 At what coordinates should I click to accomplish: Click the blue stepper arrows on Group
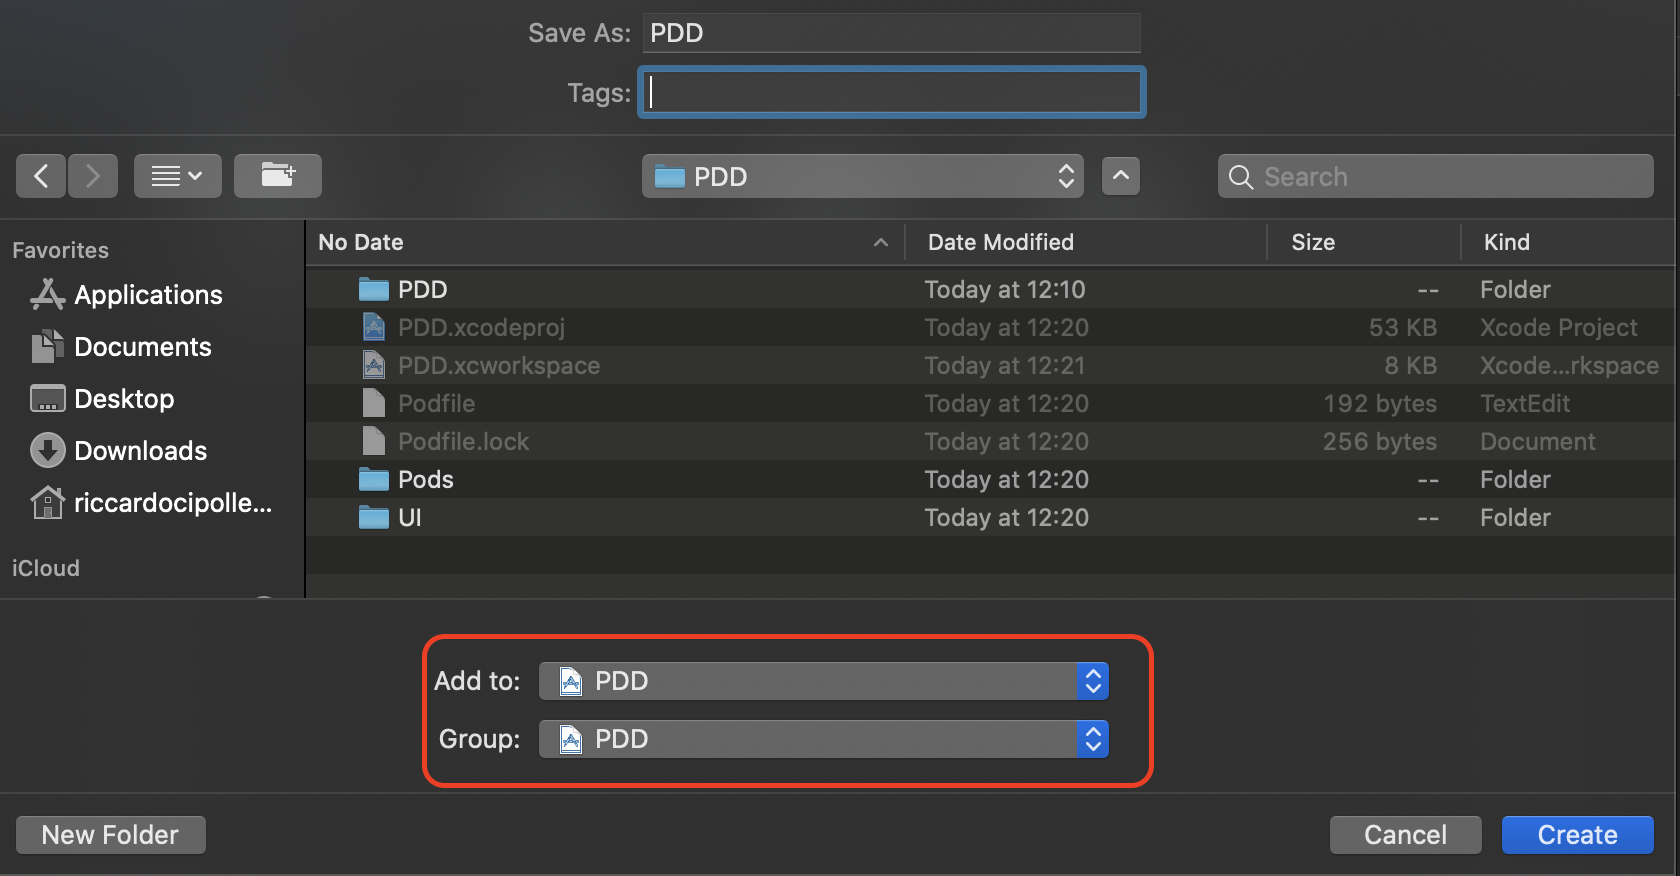pyautogui.click(x=1093, y=739)
